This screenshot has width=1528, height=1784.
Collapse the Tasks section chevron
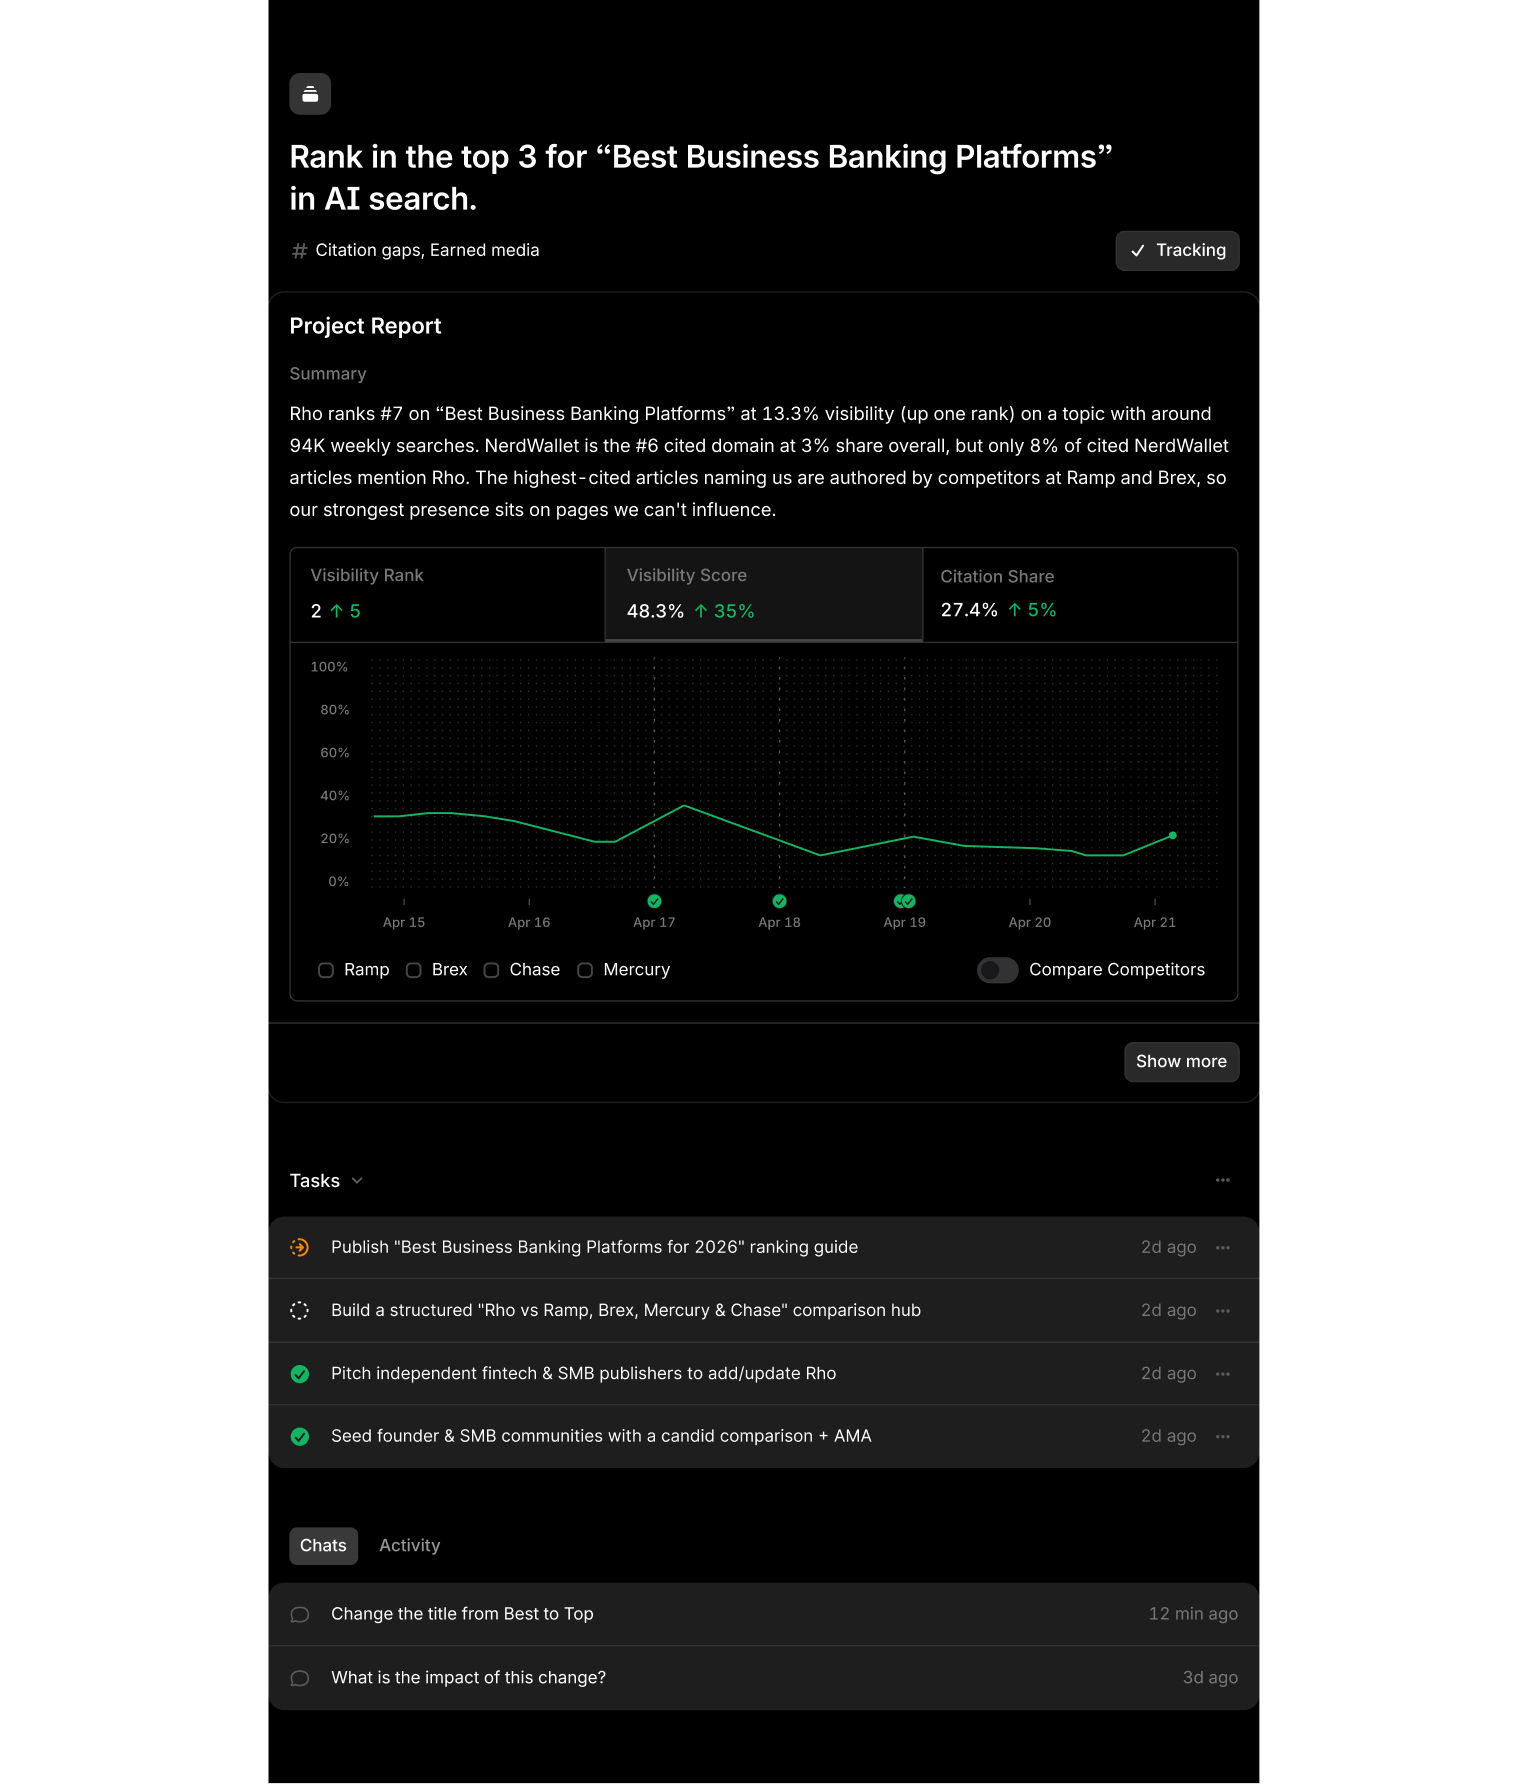tap(357, 1181)
